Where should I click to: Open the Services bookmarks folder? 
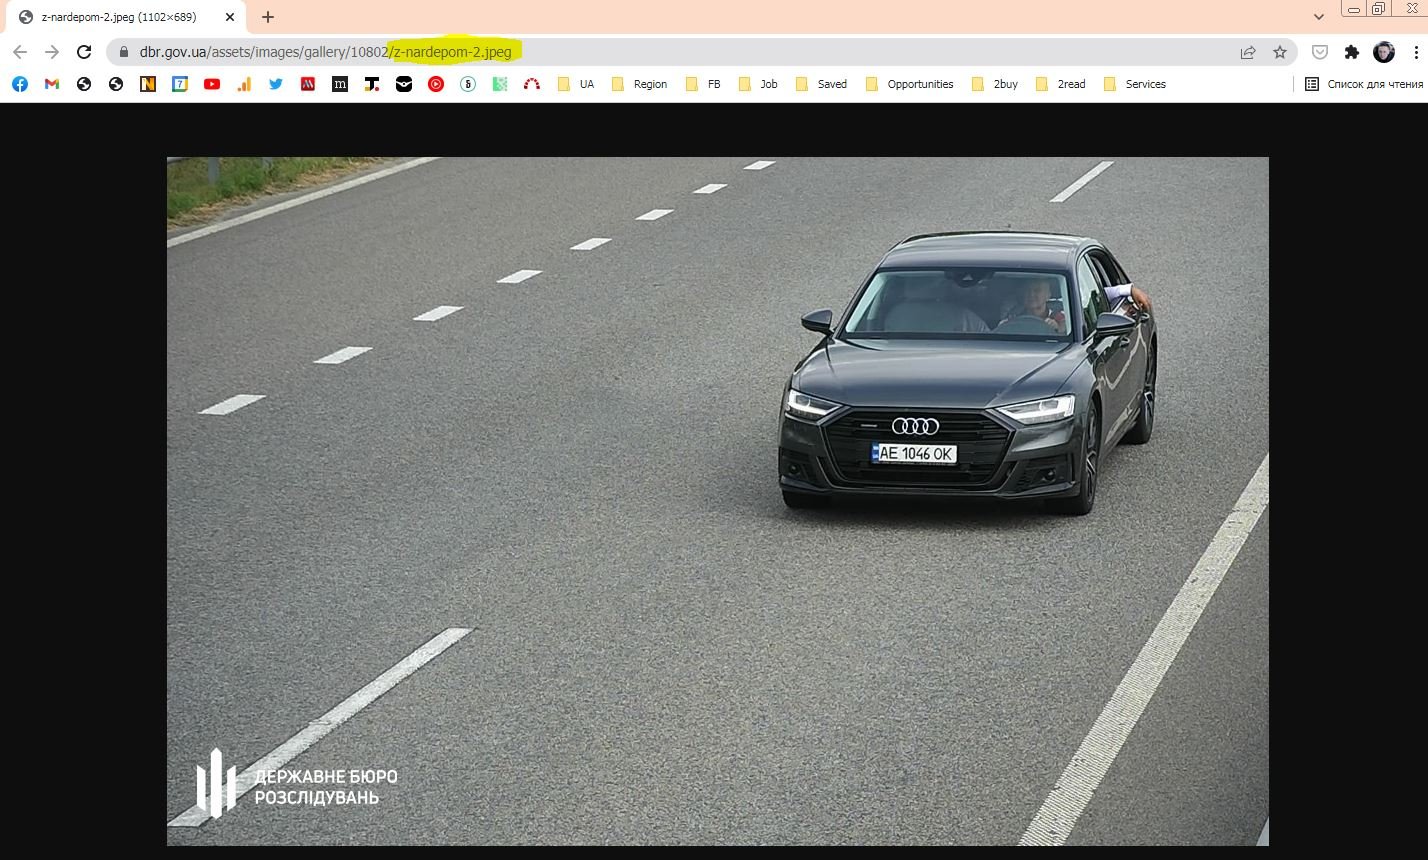coord(1134,84)
